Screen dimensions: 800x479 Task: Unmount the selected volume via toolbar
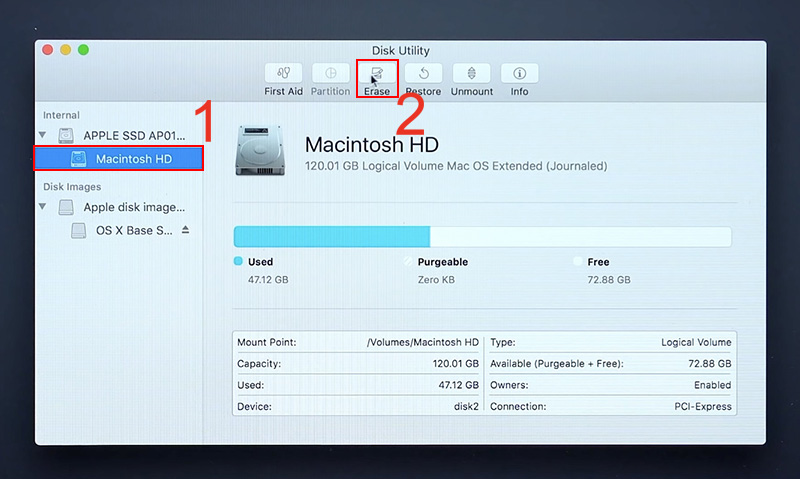(x=471, y=73)
